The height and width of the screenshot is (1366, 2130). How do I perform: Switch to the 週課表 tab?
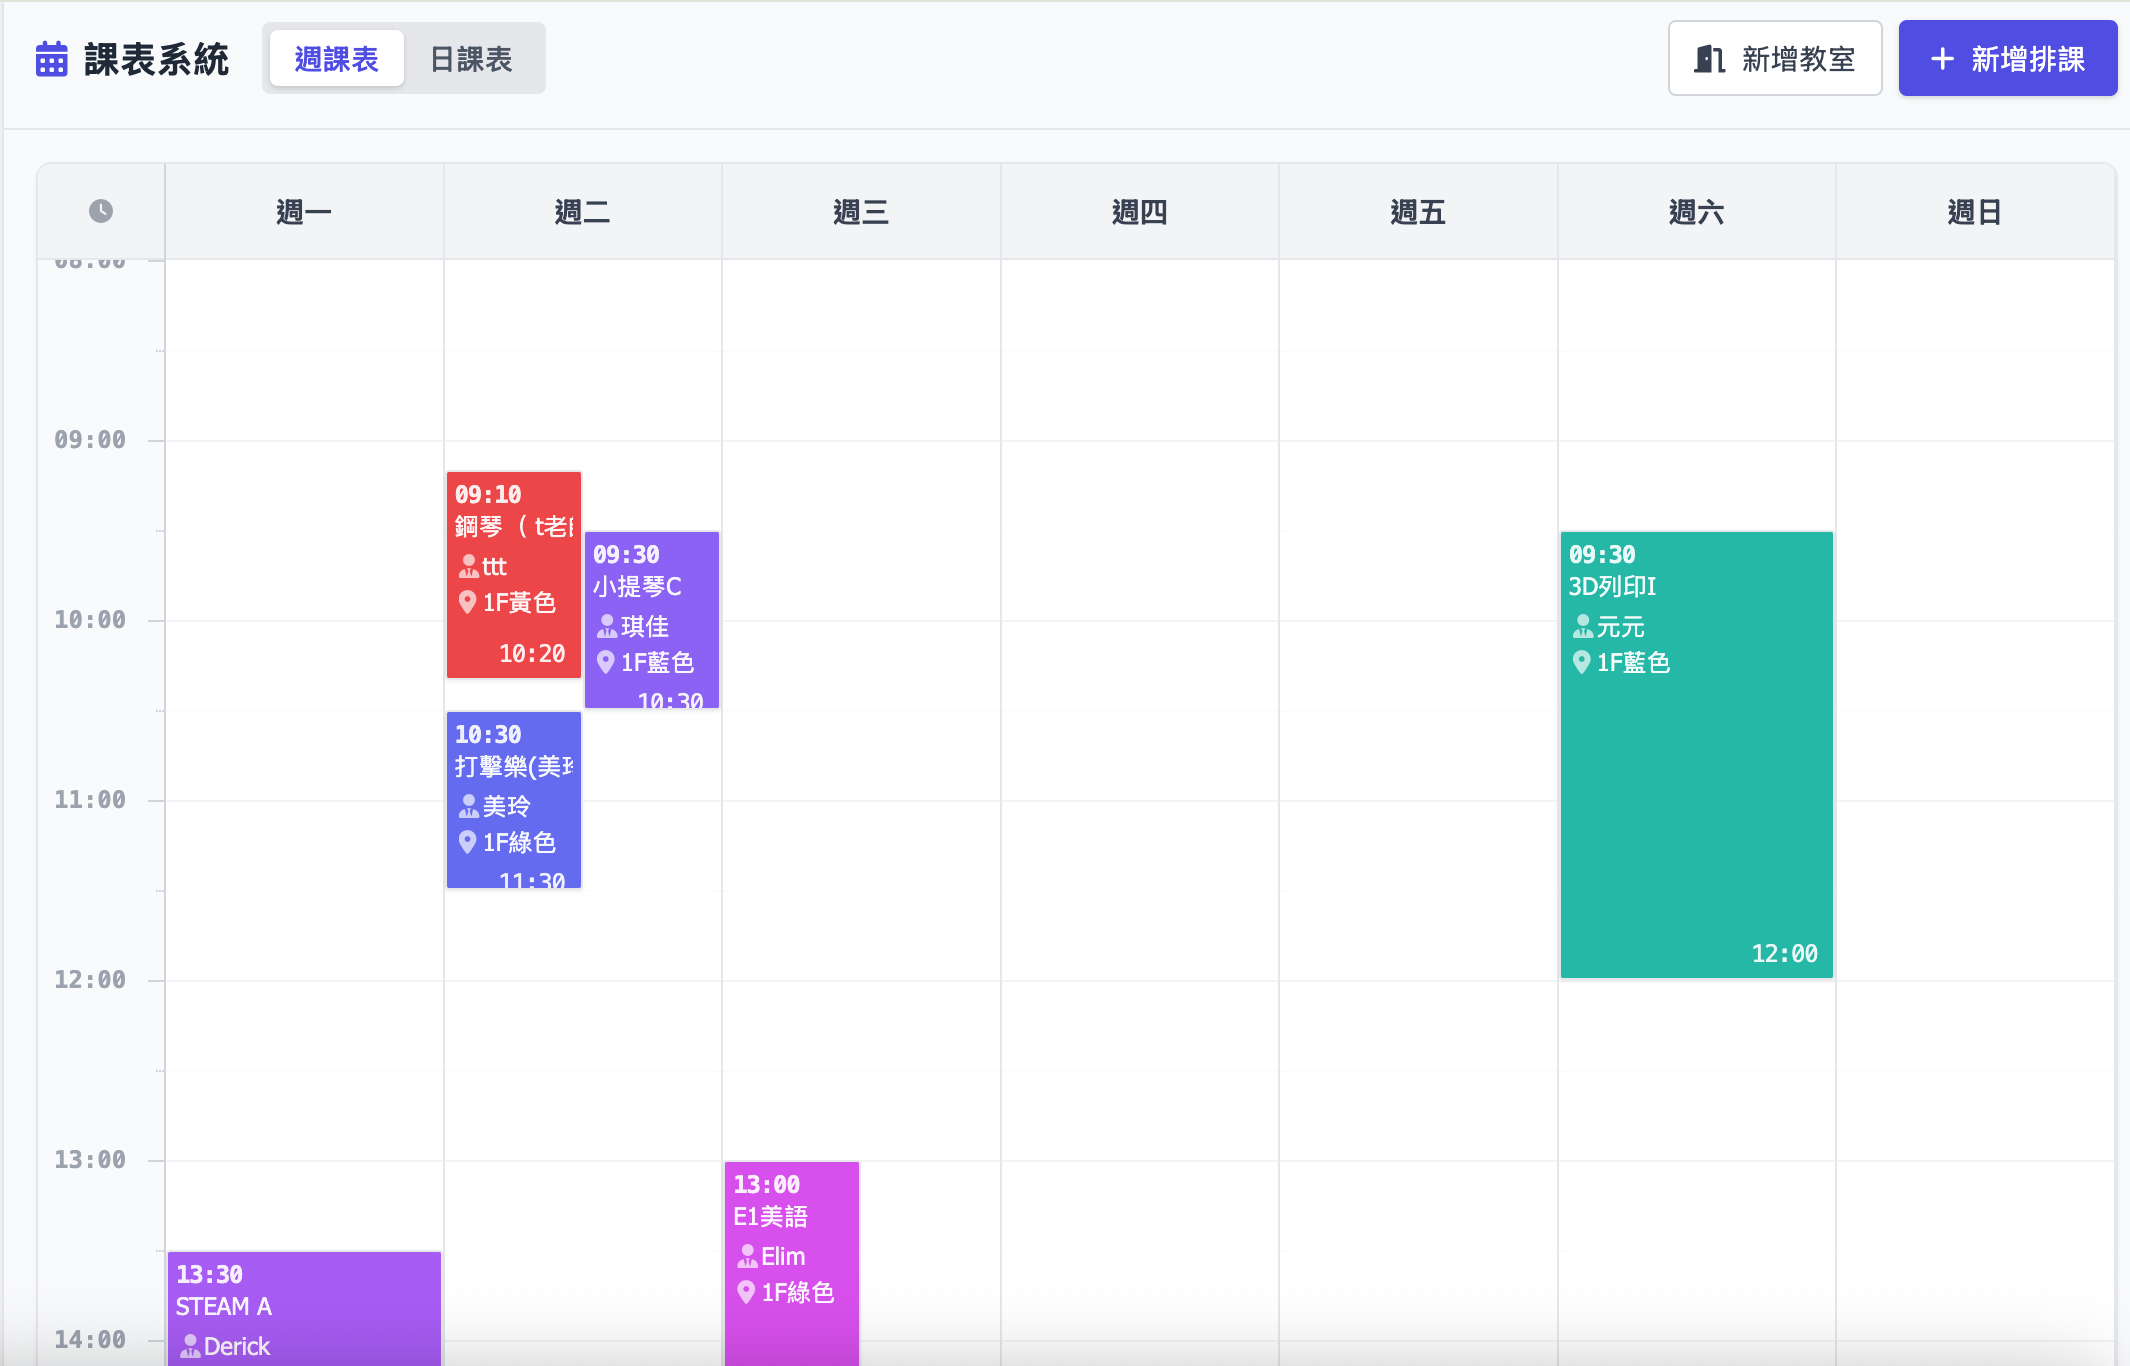(x=337, y=59)
